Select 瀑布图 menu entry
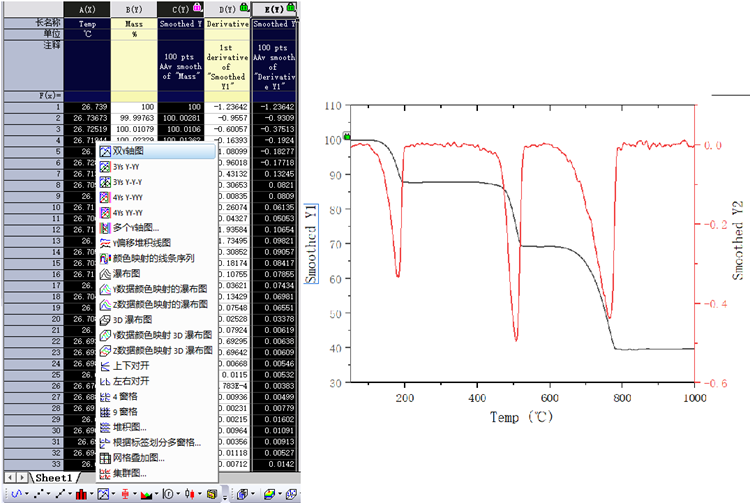This screenshot has width=750, height=503. coord(157,274)
